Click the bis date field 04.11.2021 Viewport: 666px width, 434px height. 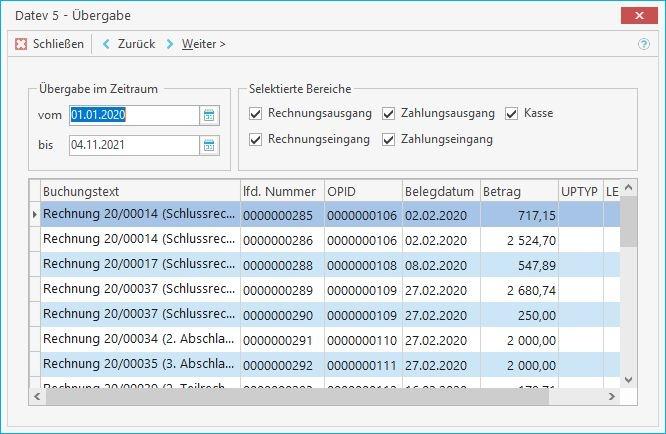(x=134, y=145)
